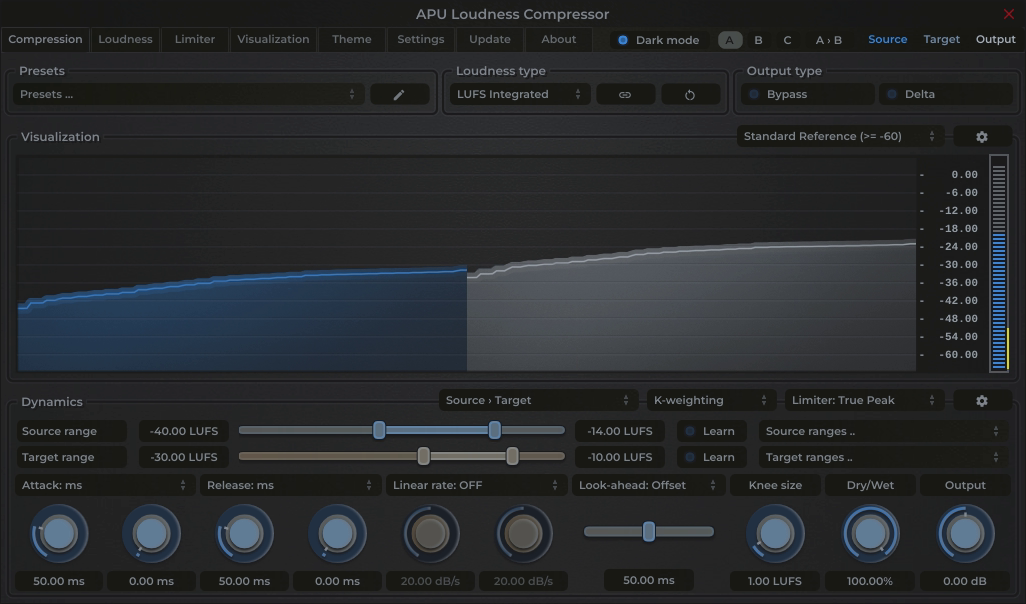Open the Linear rate: OFF dropdown
The image size is (1026, 604).
476,486
